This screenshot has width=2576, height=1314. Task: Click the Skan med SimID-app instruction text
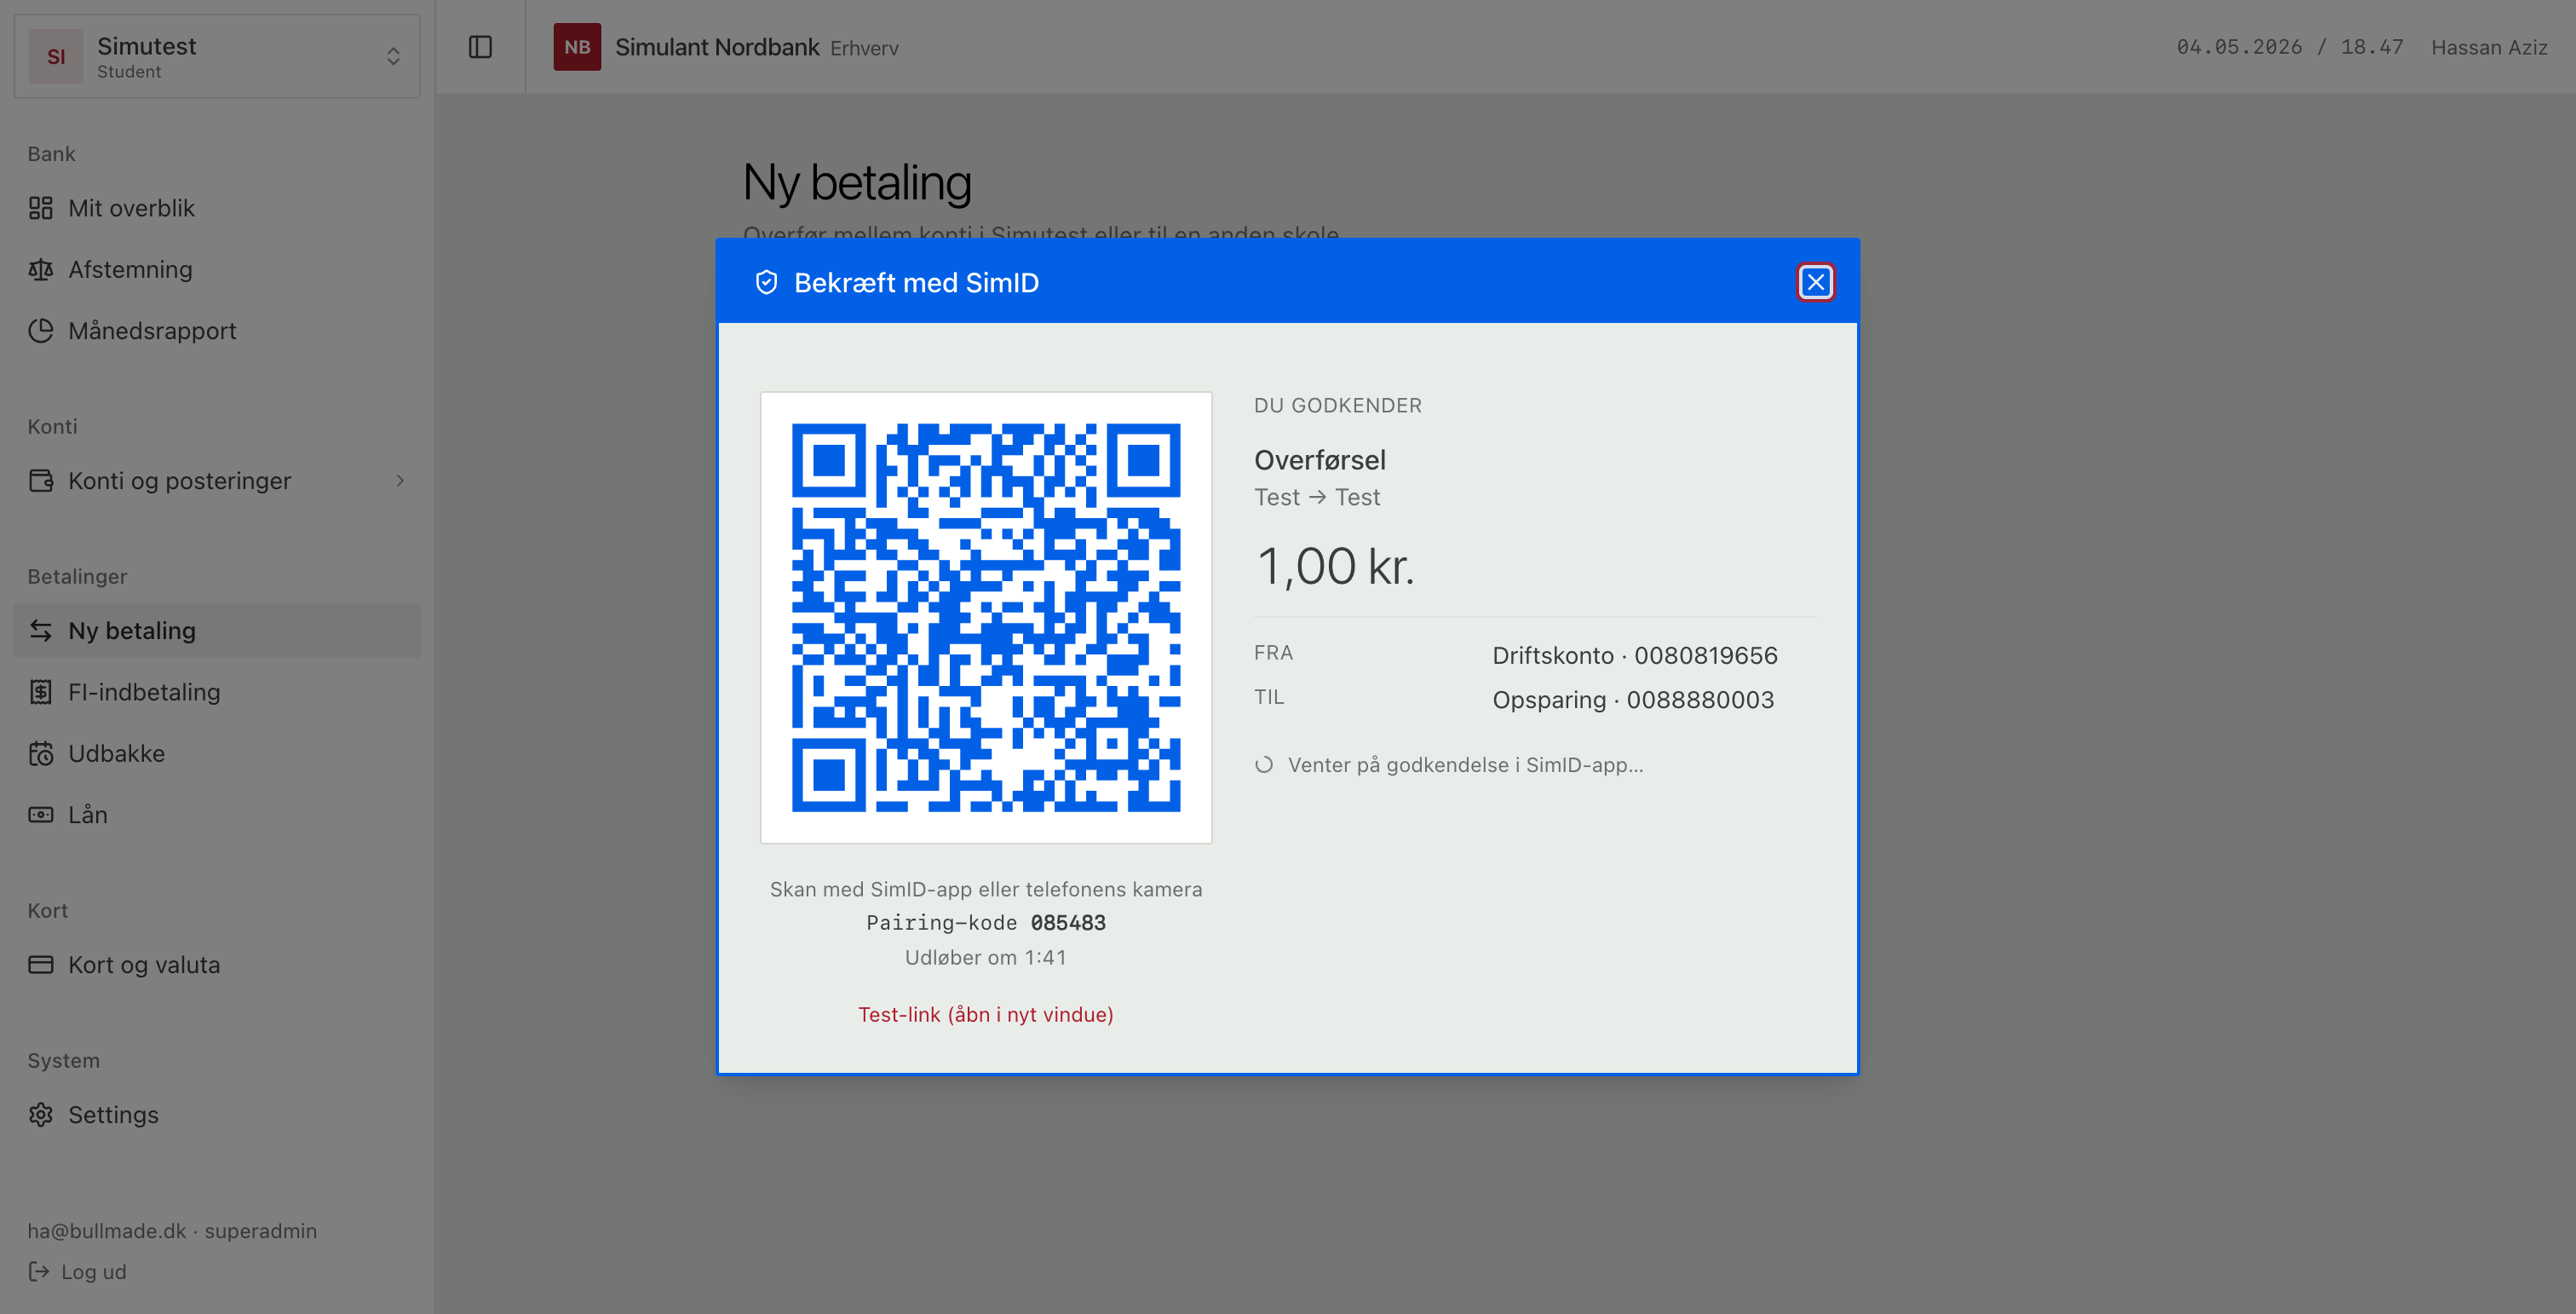(x=985, y=889)
